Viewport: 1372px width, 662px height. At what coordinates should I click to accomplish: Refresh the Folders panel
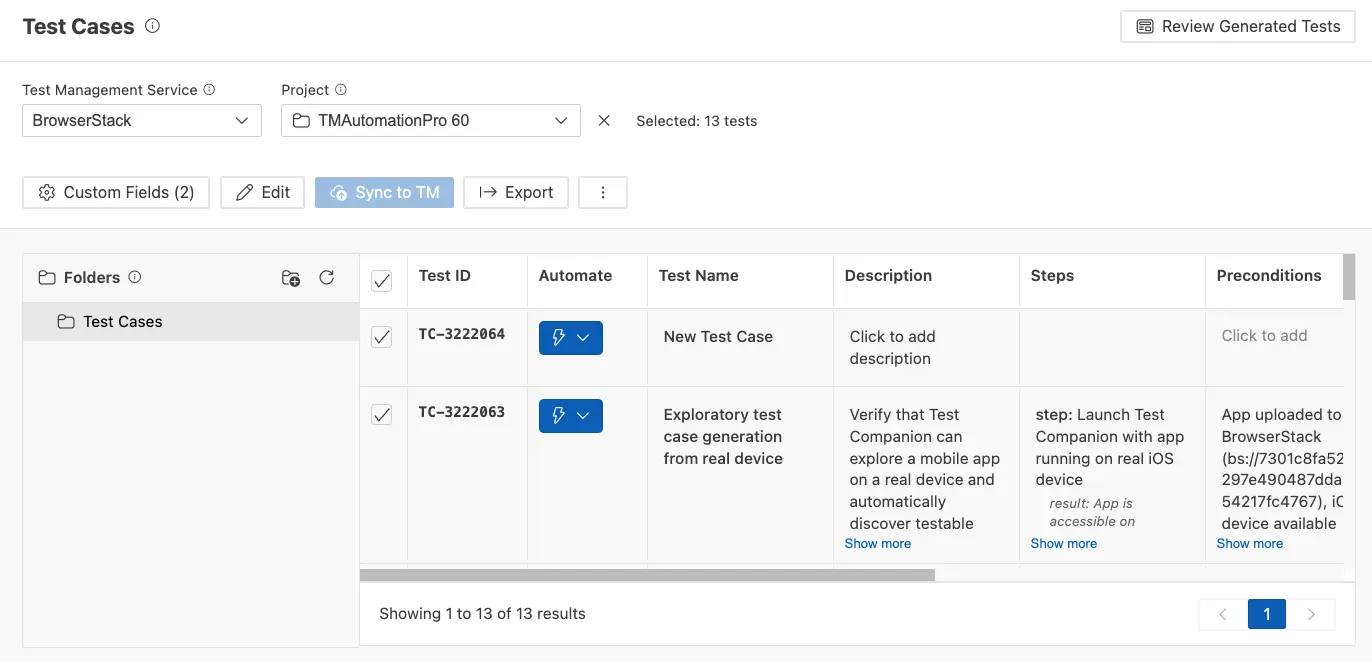pyautogui.click(x=327, y=278)
